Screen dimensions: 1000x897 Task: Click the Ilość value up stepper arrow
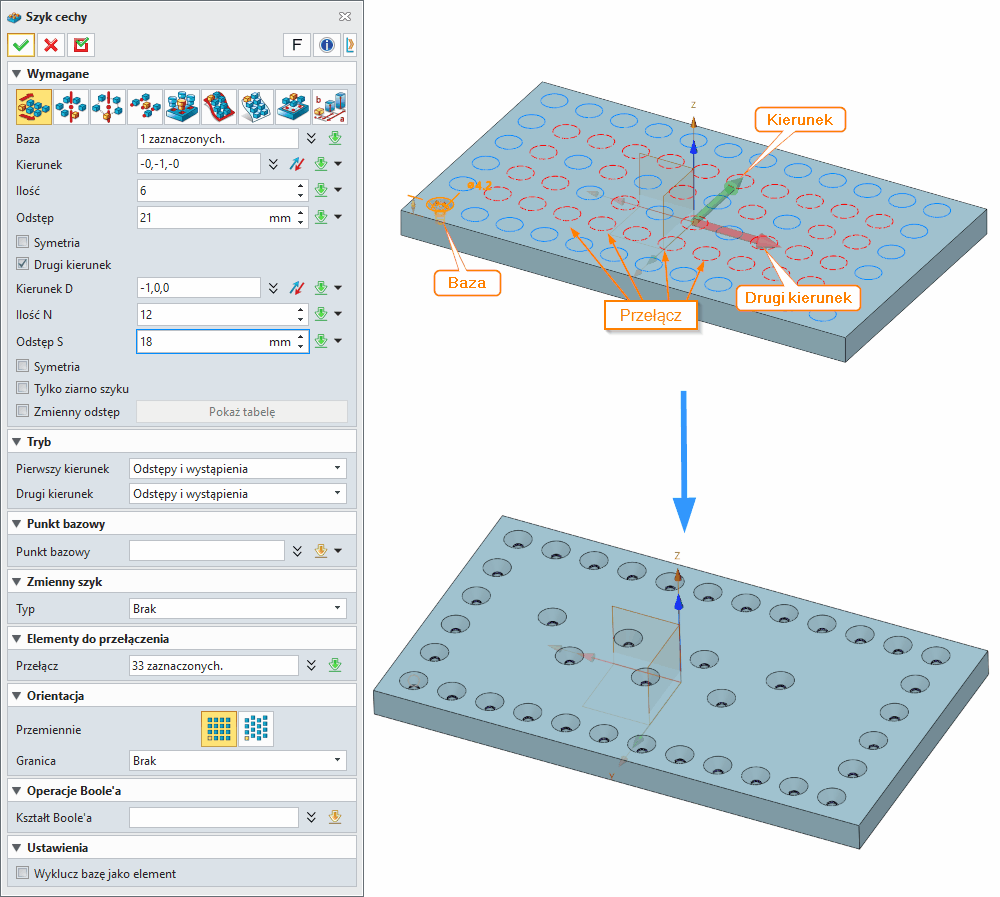tap(300, 186)
